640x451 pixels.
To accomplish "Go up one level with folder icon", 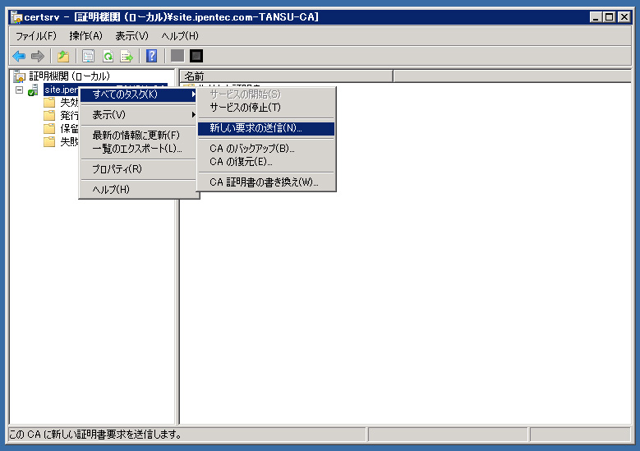I will pos(63,56).
